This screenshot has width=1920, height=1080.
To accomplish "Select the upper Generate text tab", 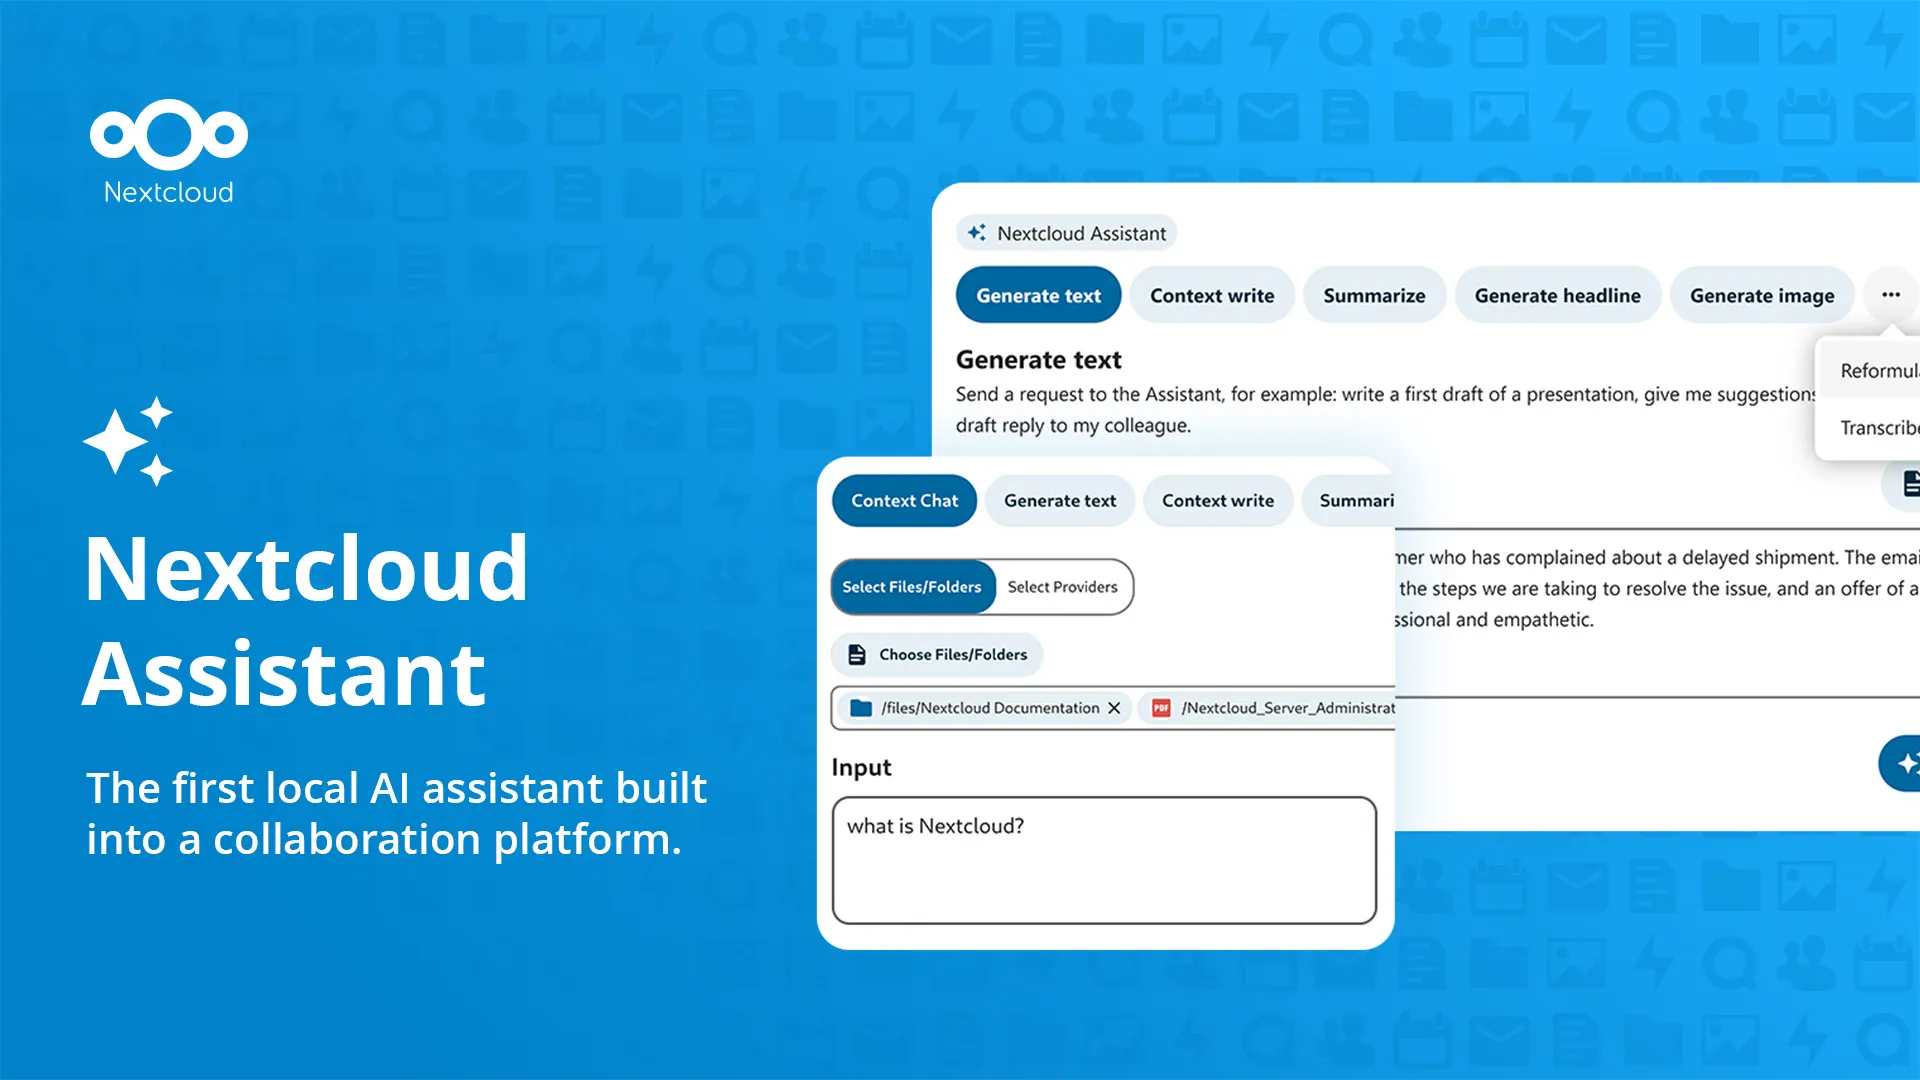I will click(1038, 296).
